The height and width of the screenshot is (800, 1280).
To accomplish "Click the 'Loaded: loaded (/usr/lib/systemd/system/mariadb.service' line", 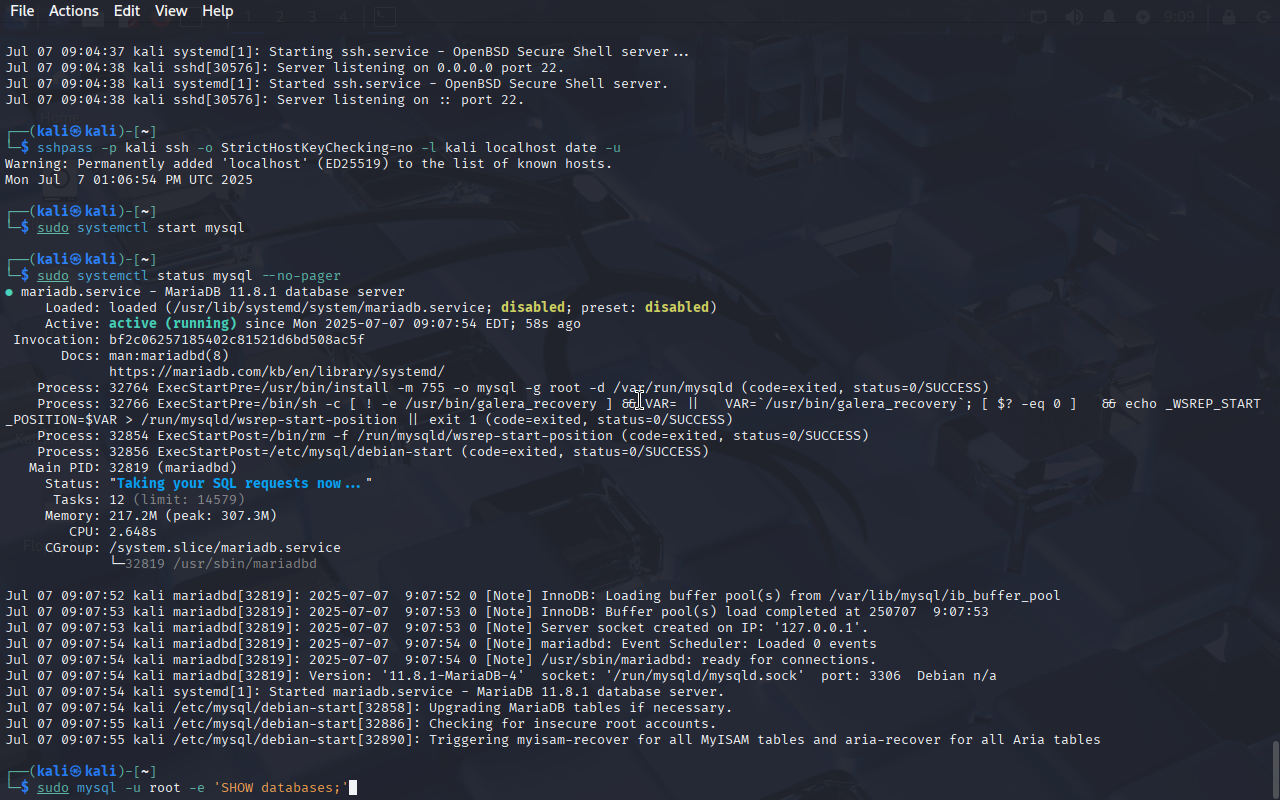I will (x=381, y=308).
